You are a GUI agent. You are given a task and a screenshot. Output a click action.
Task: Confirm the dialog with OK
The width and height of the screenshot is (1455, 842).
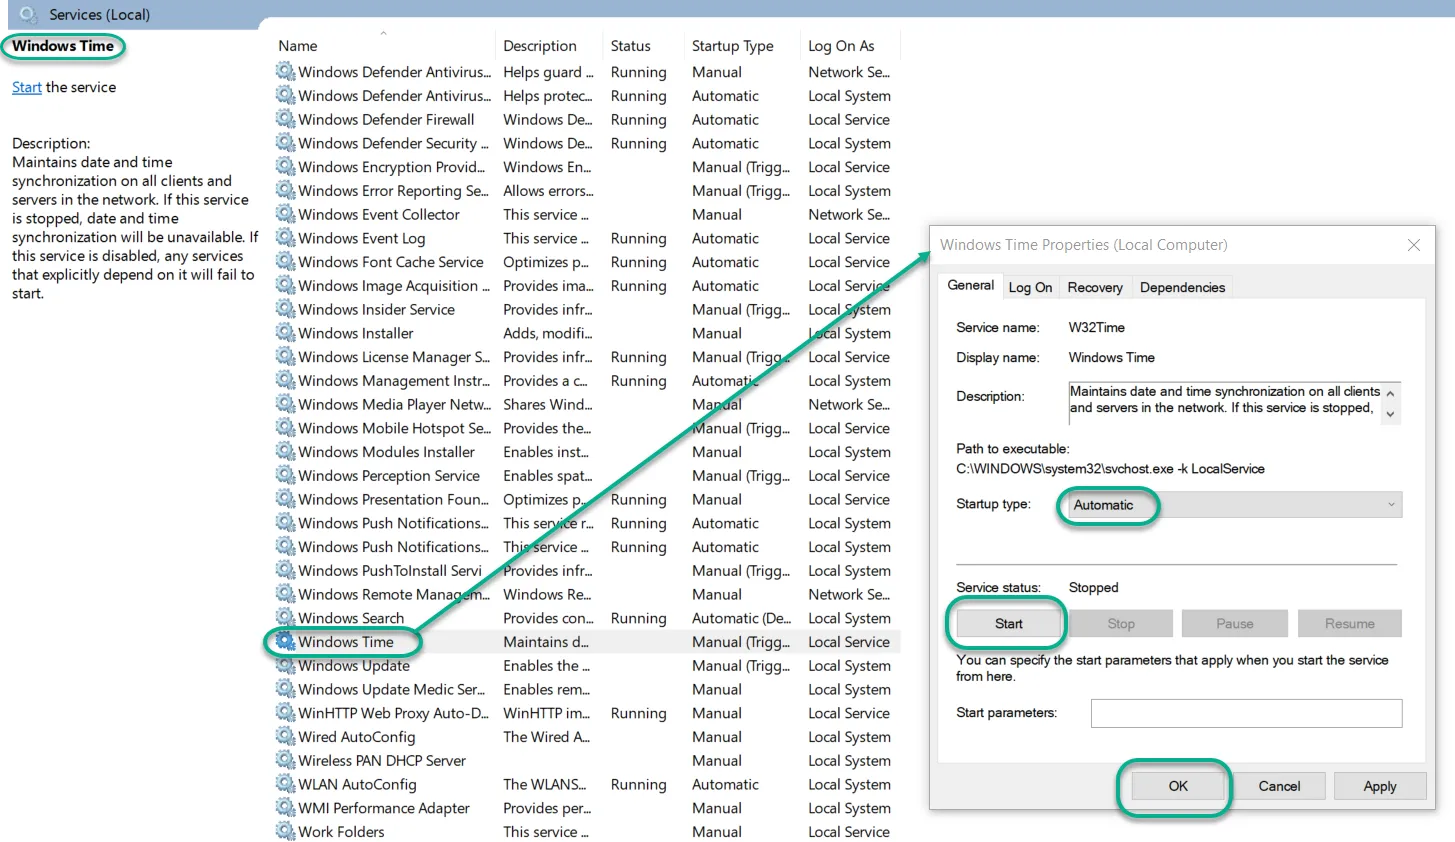point(1178,786)
